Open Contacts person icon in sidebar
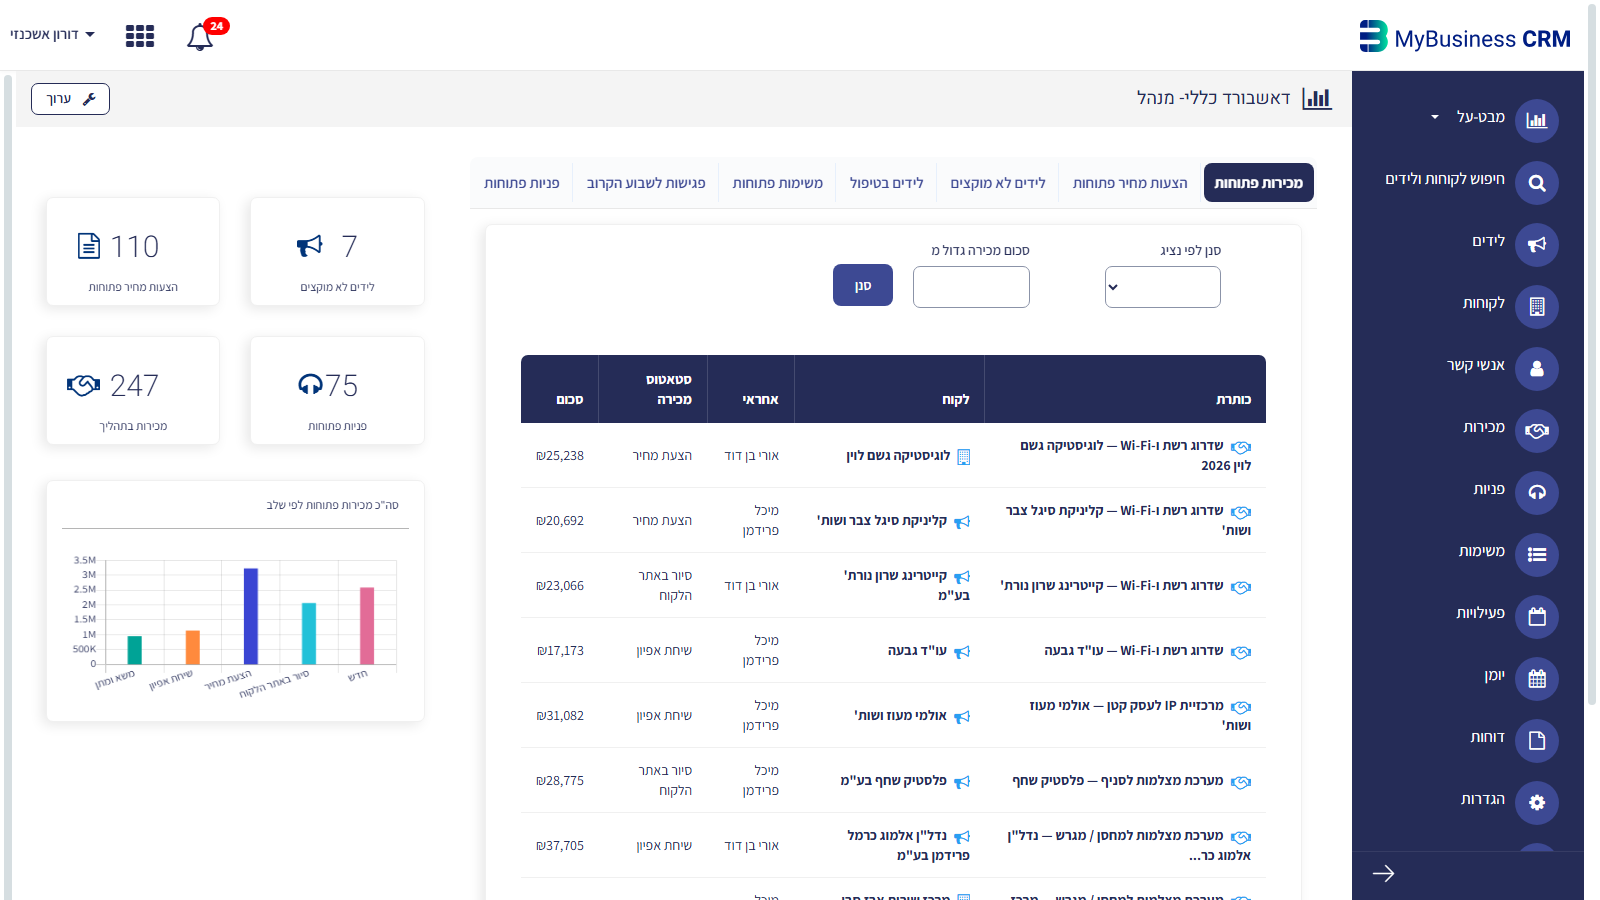The height and width of the screenshot is (900, 1600). [1537, 369]
